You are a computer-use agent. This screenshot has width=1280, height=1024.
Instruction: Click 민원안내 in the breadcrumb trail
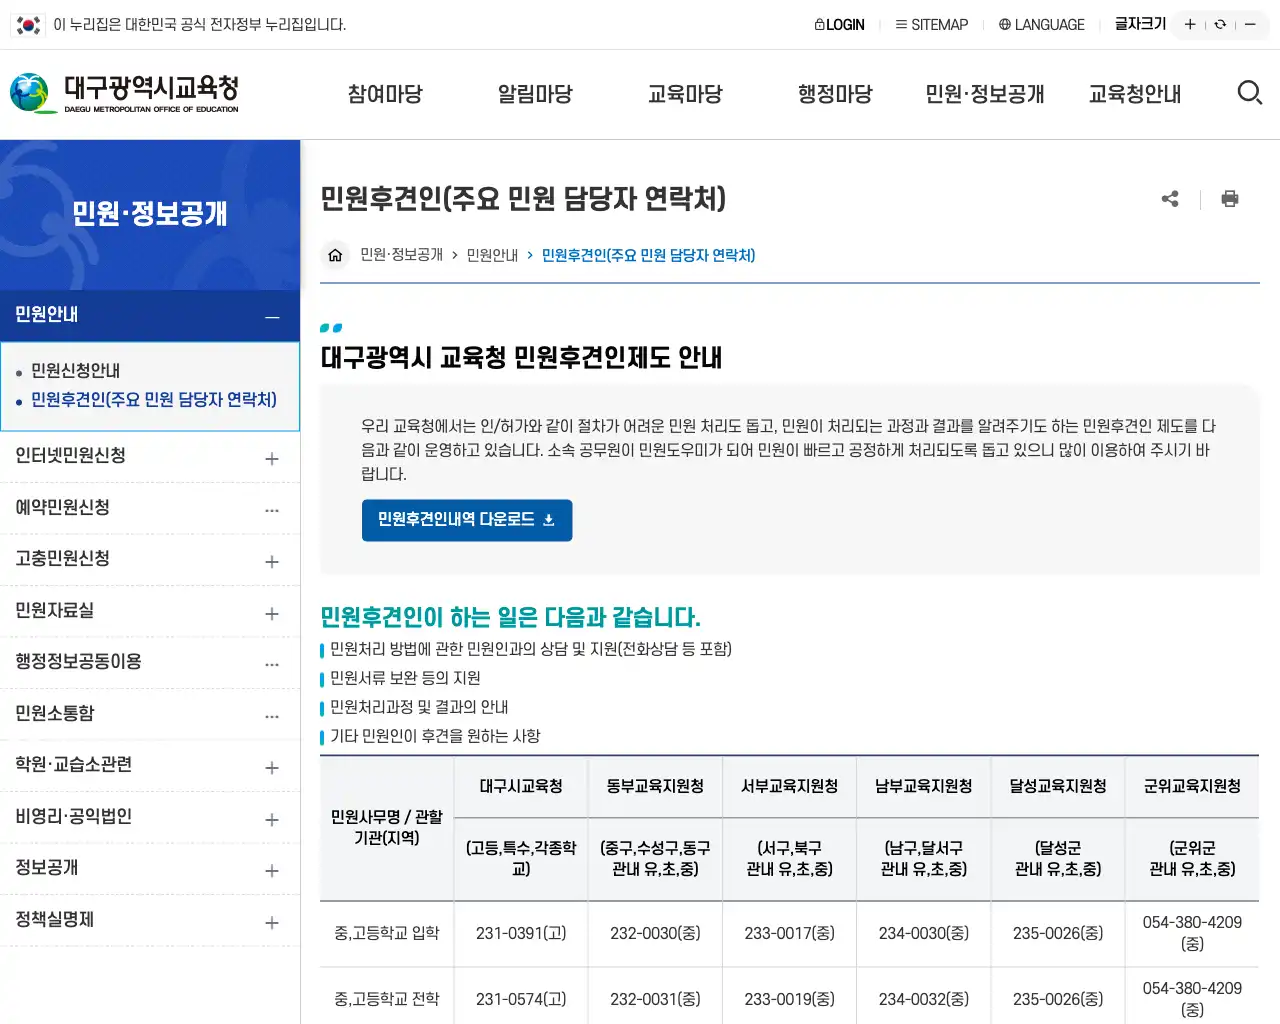(x=491, y=255)
